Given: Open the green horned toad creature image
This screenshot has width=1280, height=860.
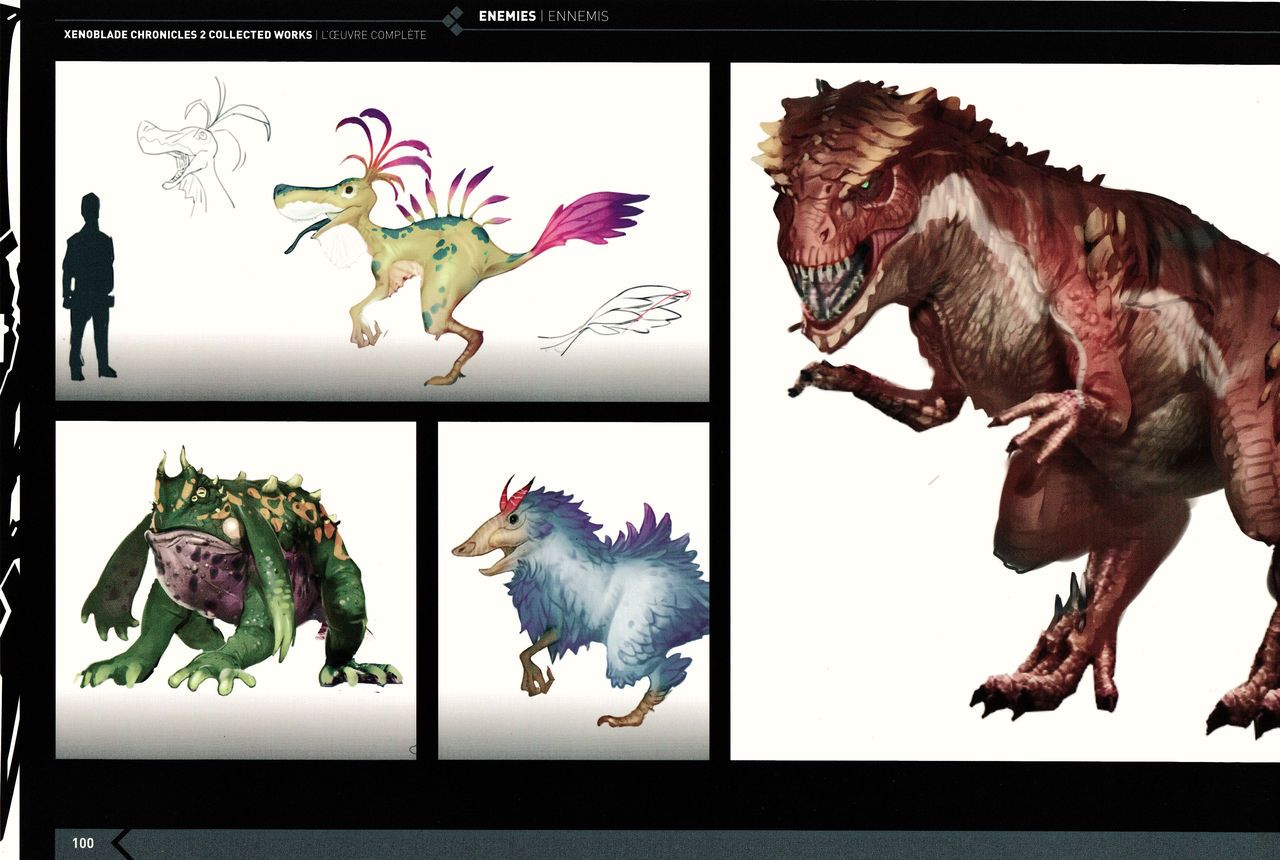Looking at the screenshot, I should point(235,590).
